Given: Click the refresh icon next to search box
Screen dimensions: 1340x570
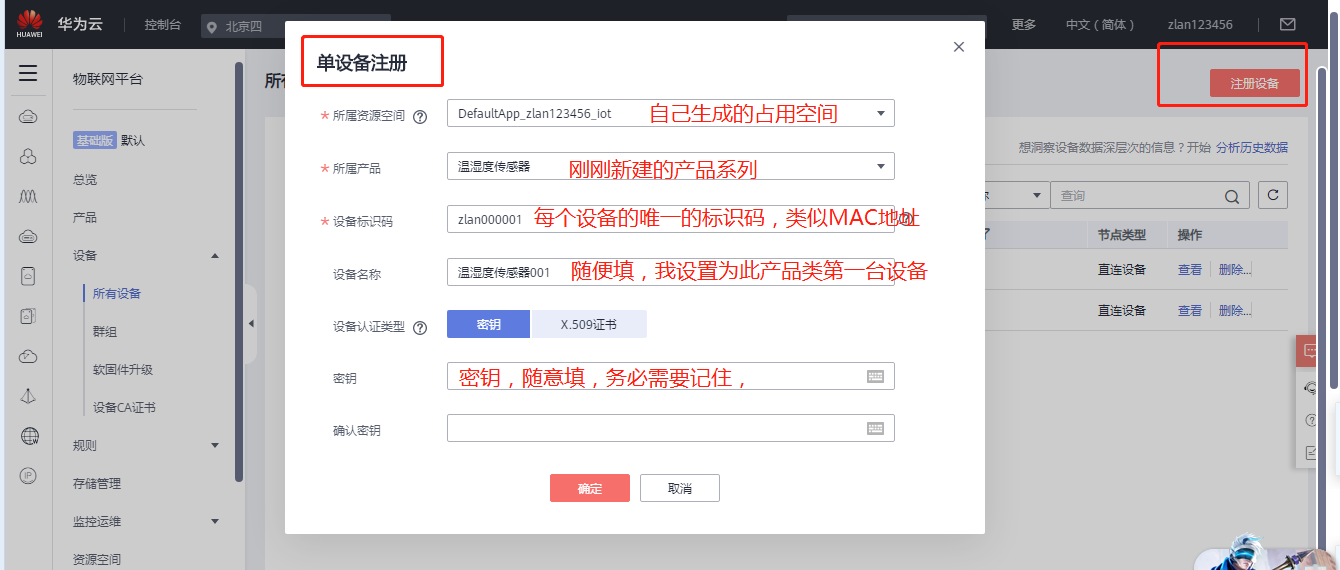Looking at the screenshot, I should coord(1272,195).
